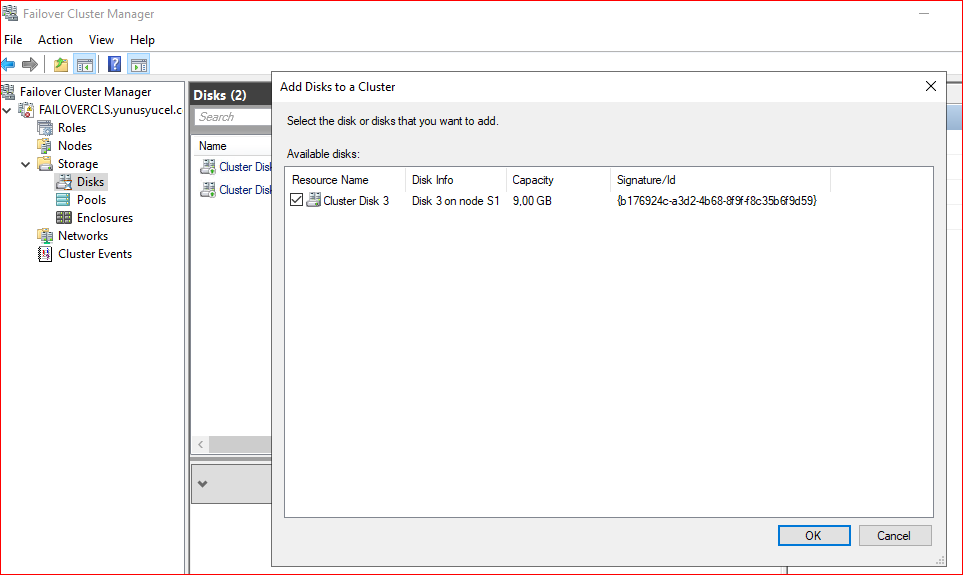Open the first Cluster Disk link in list
Image resolution: width=963 pixels, height=575 pixels.
click(x=245, y=166)
